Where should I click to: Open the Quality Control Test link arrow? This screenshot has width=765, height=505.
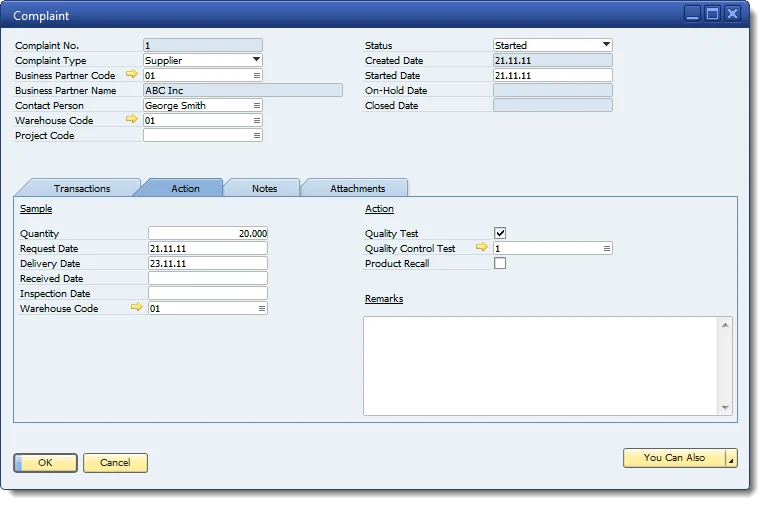tap(482, 247)
